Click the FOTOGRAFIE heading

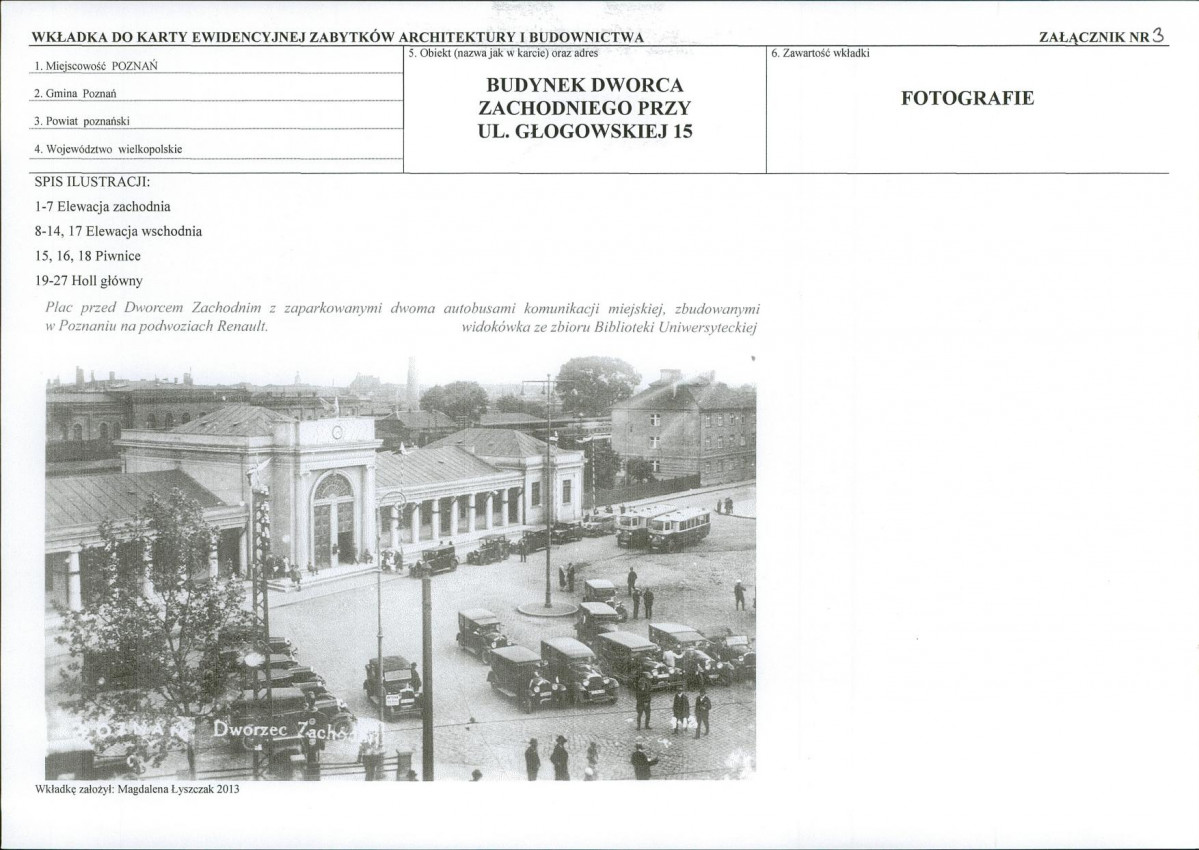coord(967,98)
